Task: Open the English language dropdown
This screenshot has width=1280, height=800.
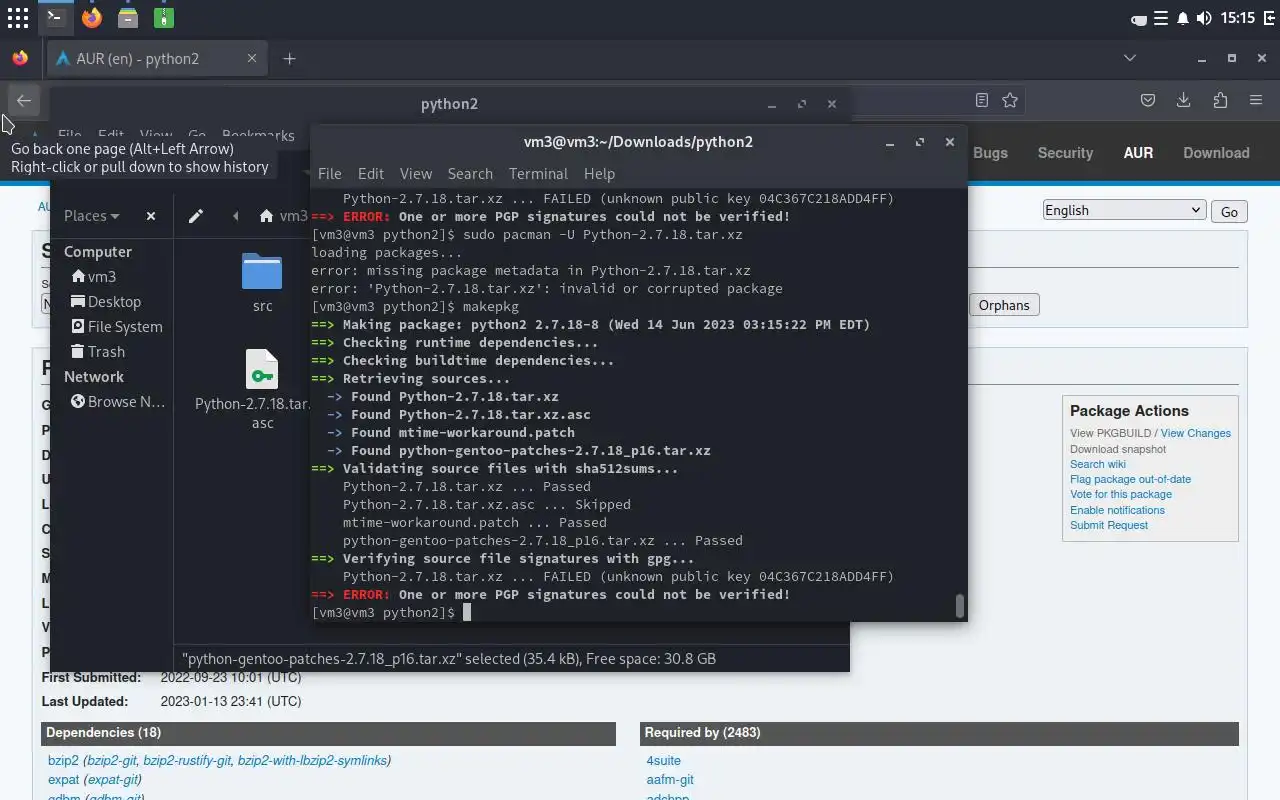Action: [x=1123, y=210]
